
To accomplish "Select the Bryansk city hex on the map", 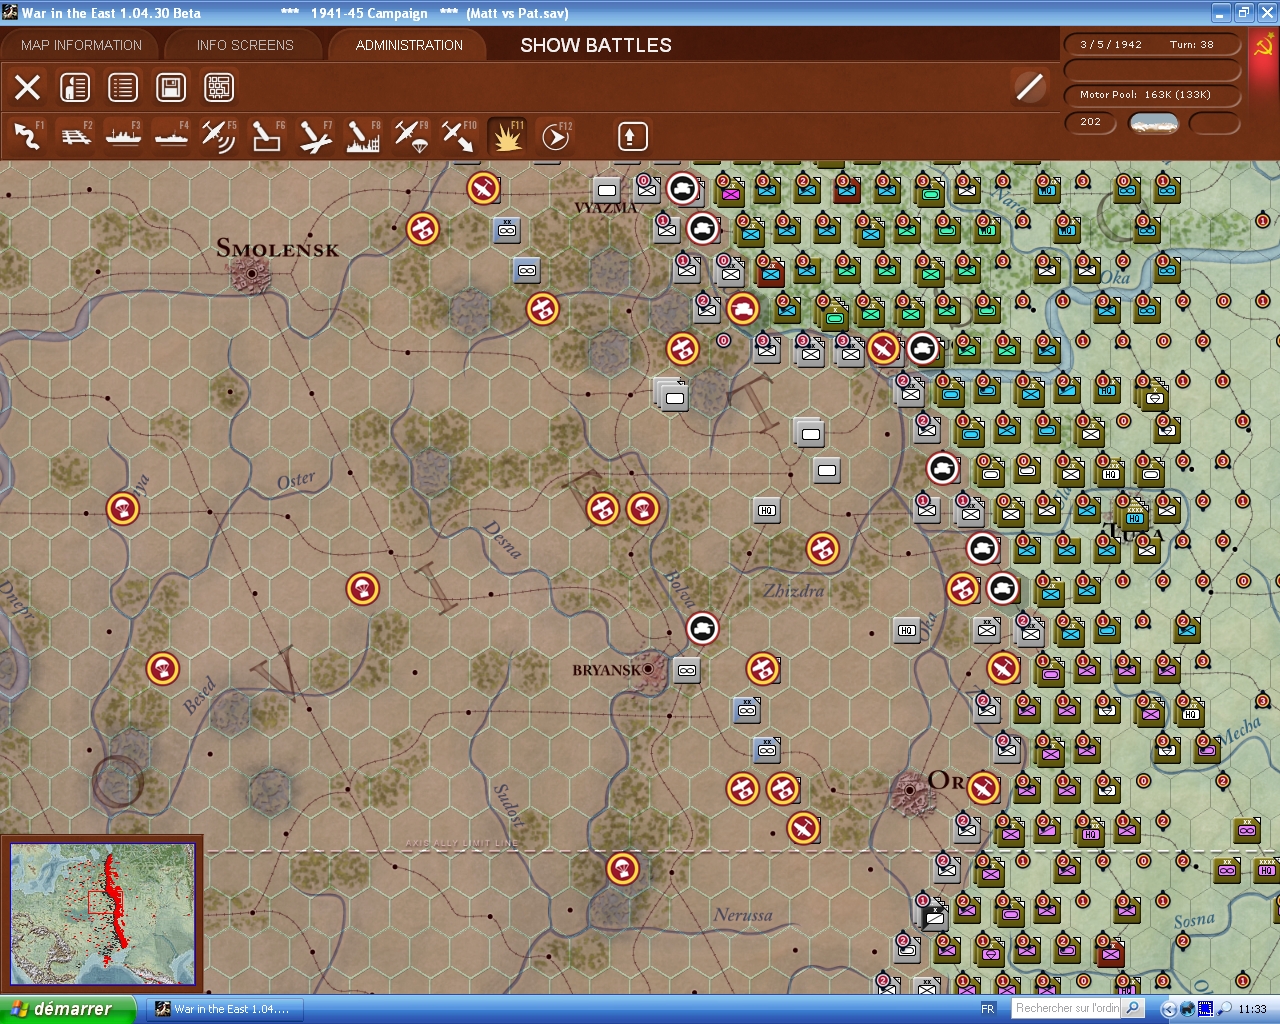I will (x=650, y=670).
